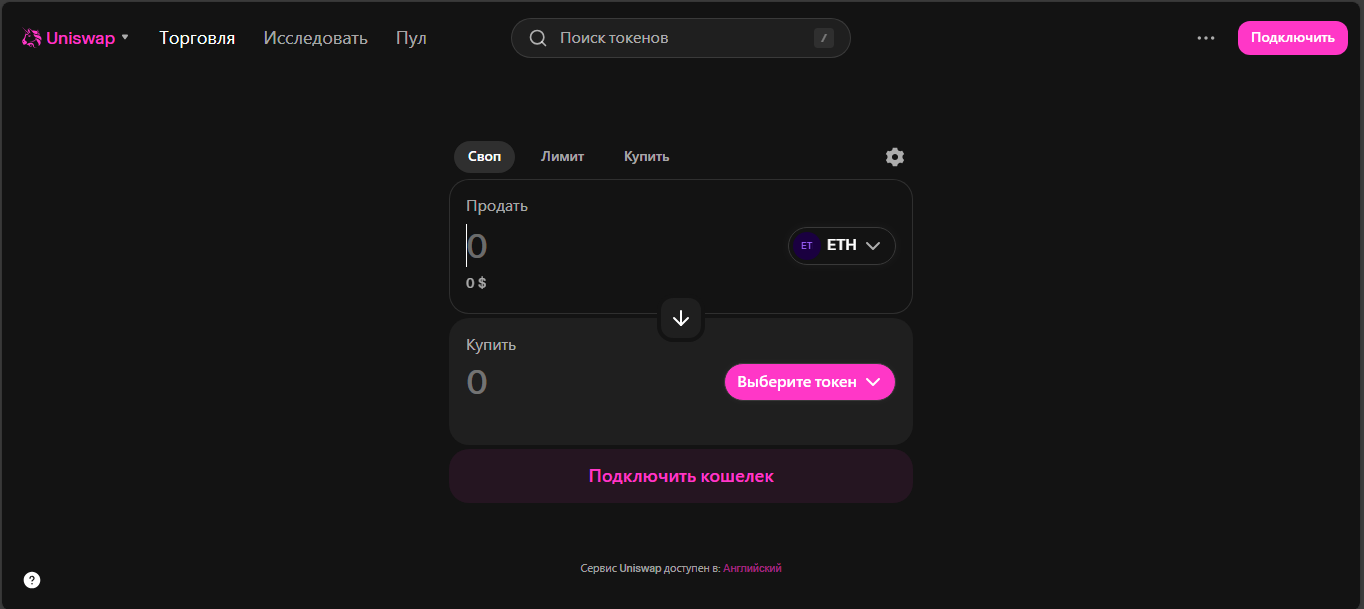Go to the 'Пул' navigation item
Viewport: 1364px width, 609px height.
(411, 38)
